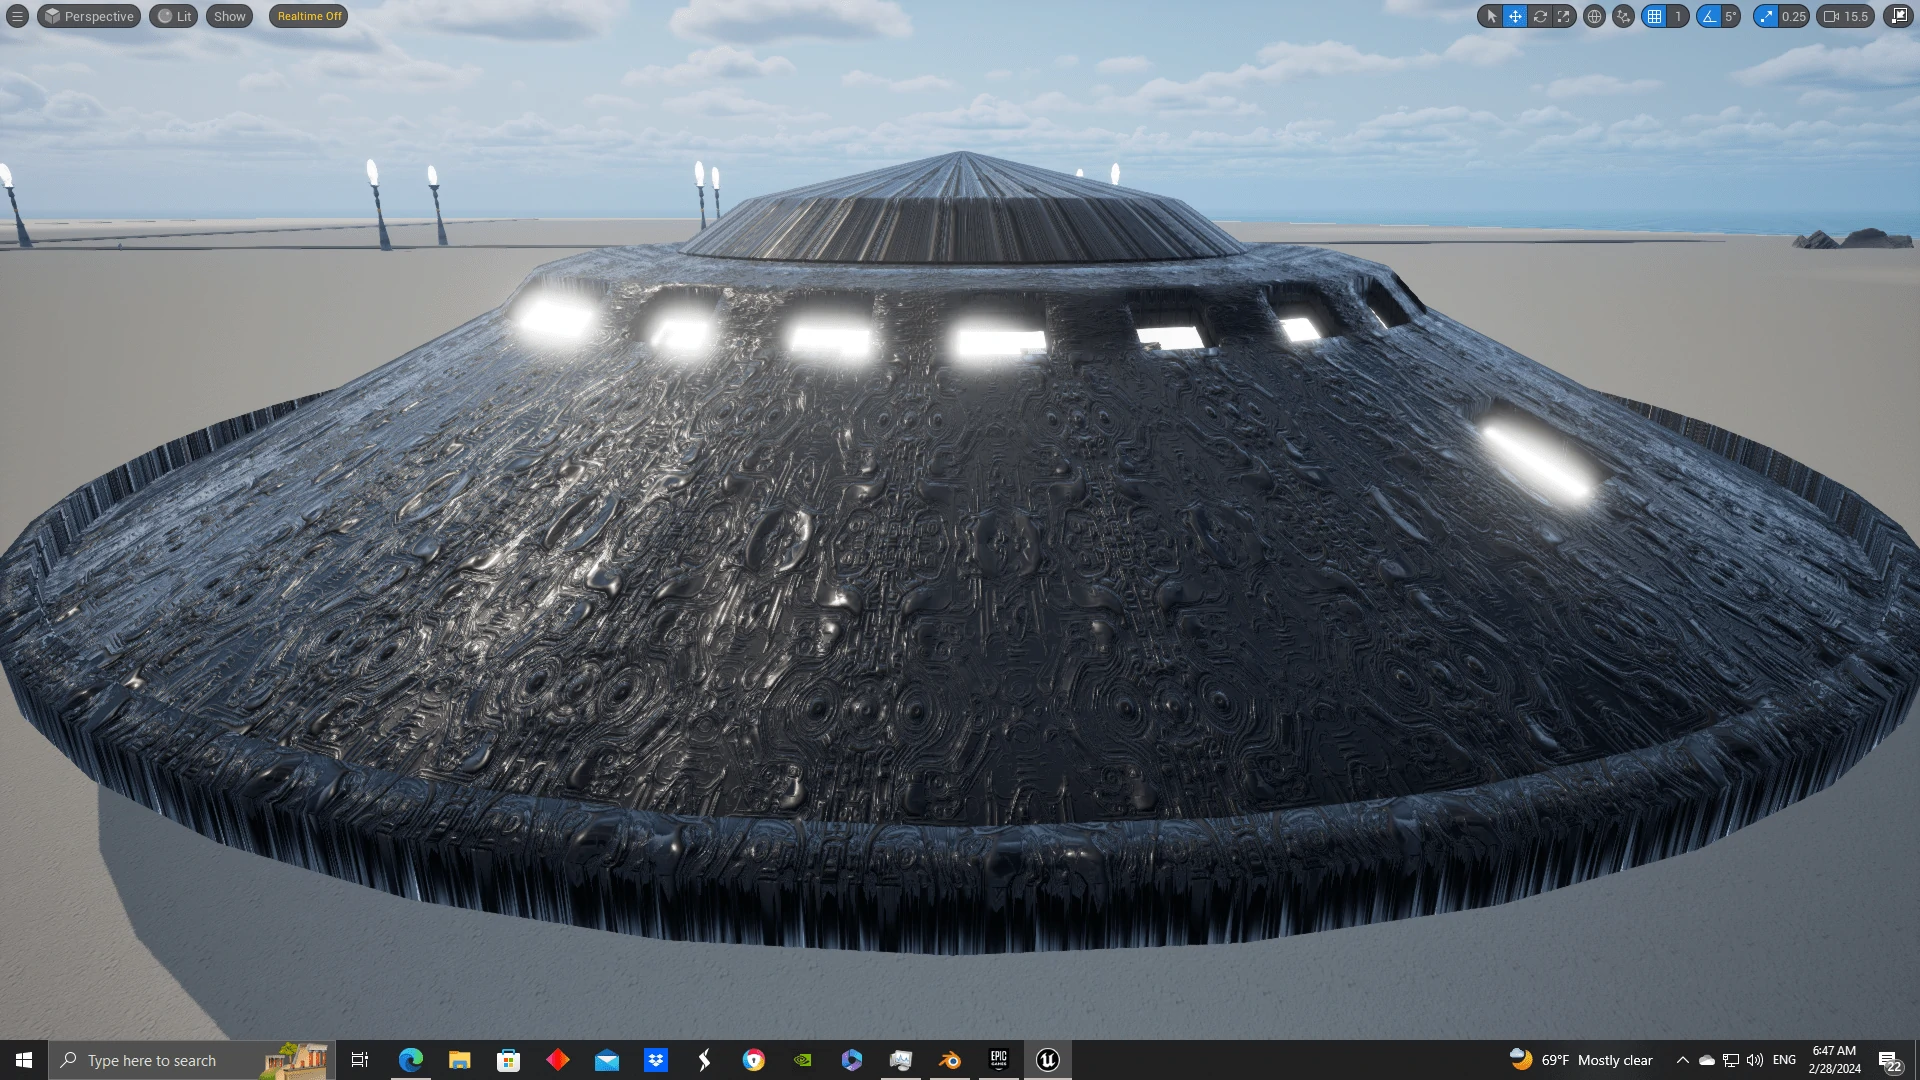Click the Show flags button
1920x1080 pixels.
click(x=229, y=16)
